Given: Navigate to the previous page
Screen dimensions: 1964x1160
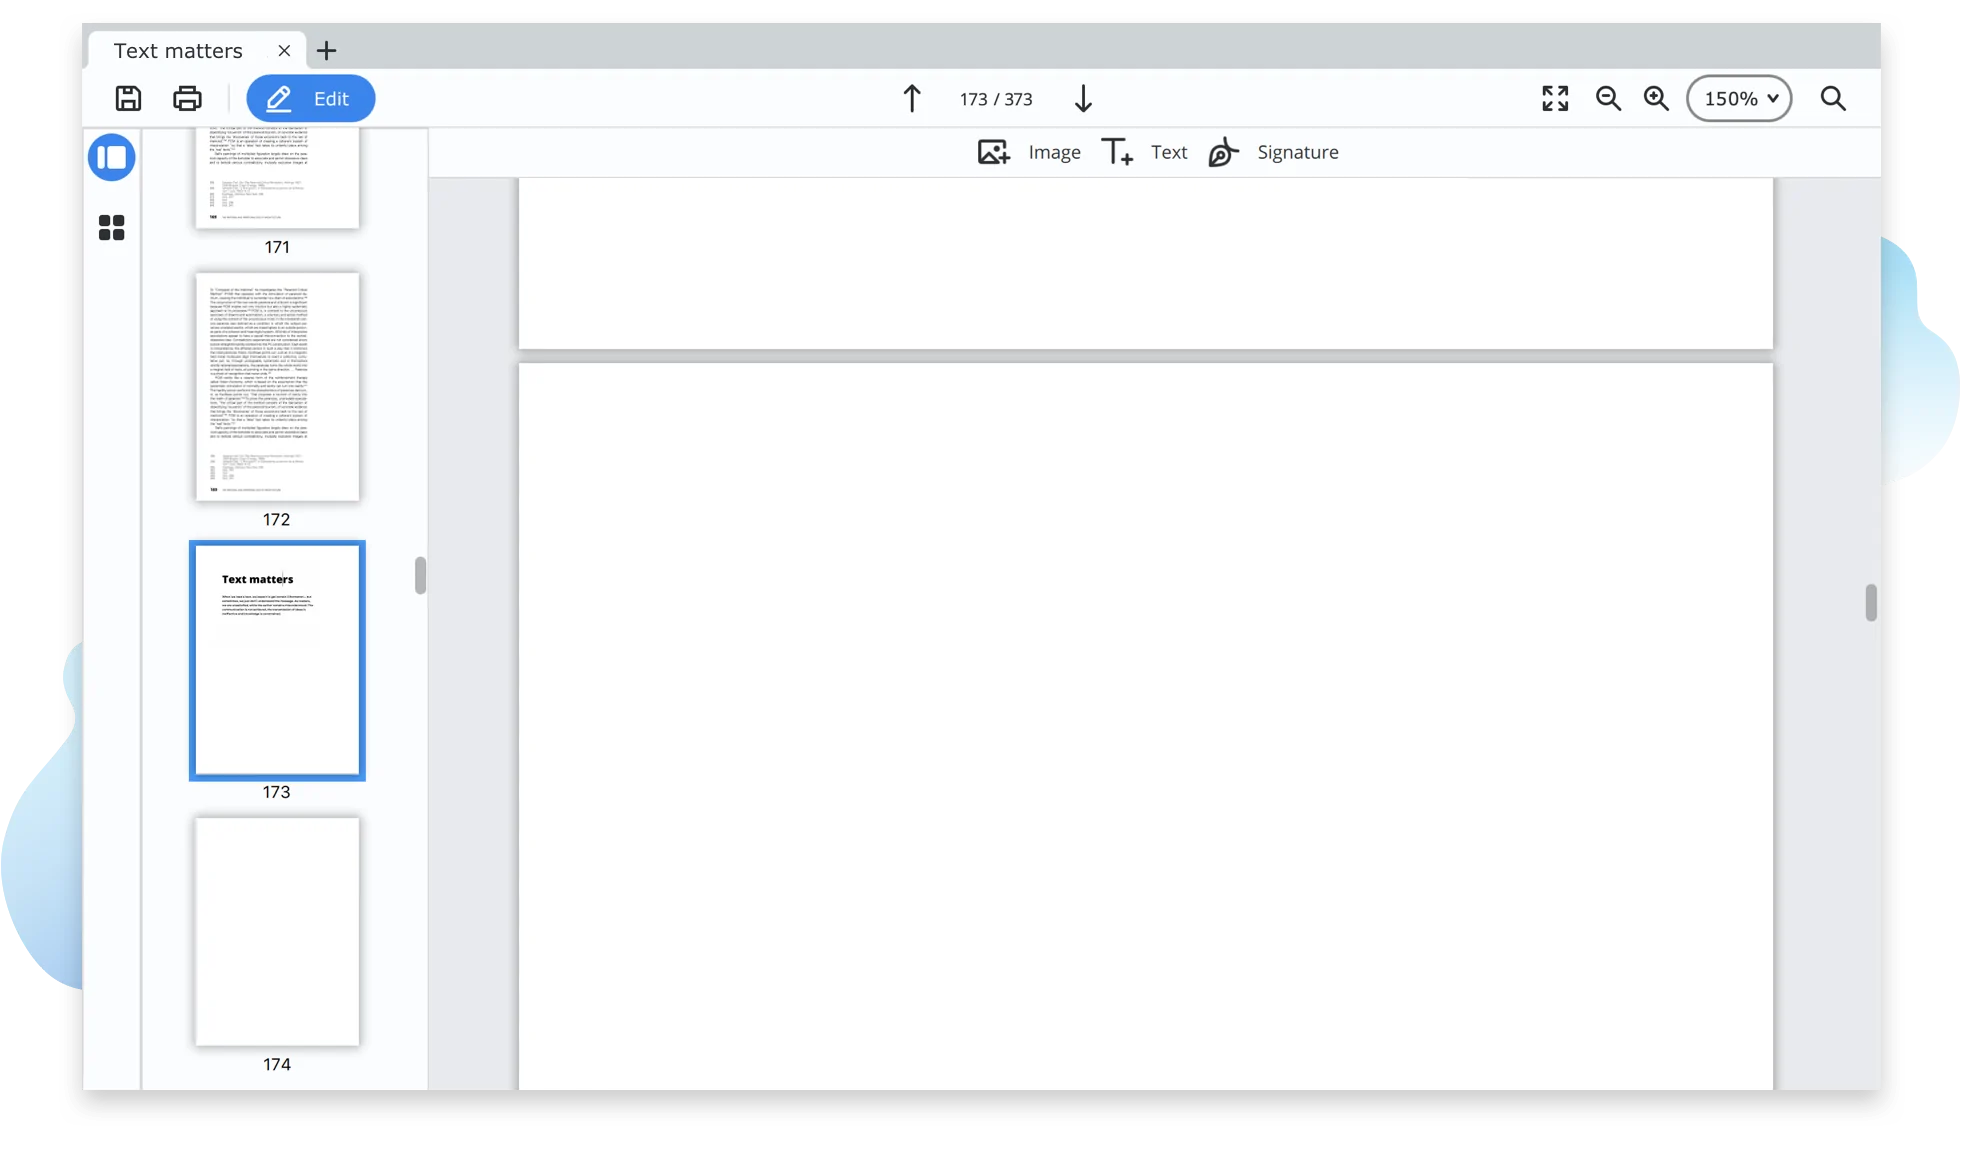Looking at the screenshot, I should click(910, 98).
